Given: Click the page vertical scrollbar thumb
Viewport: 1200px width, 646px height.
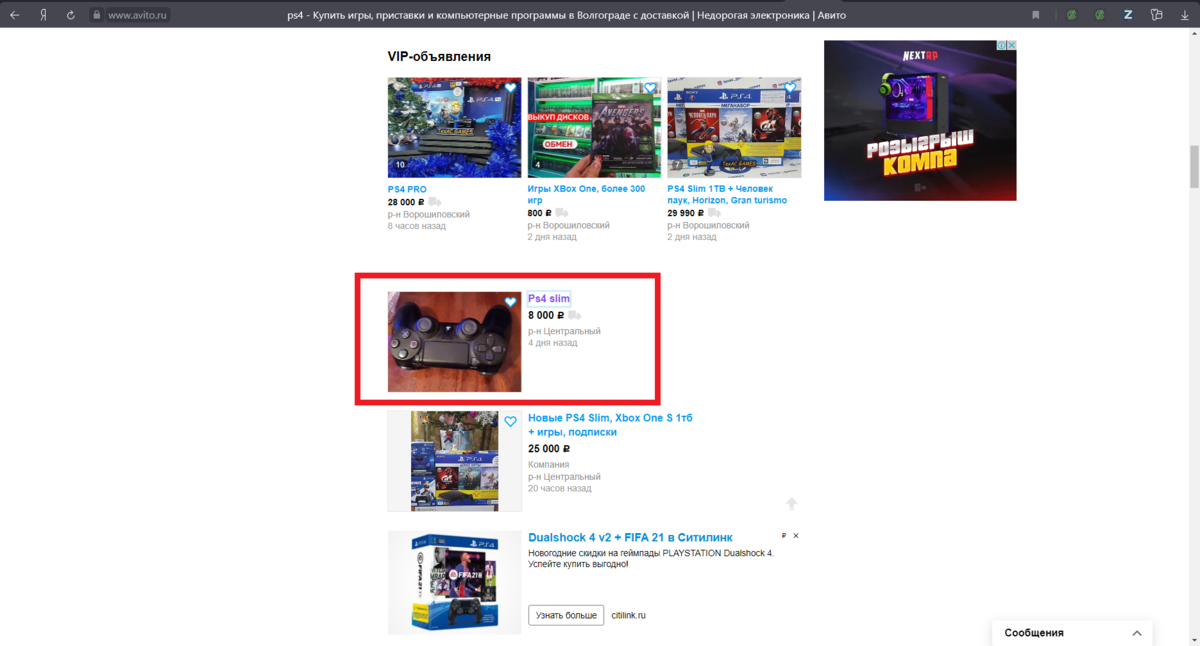Looking at the screenshot, I should 1193,166.
